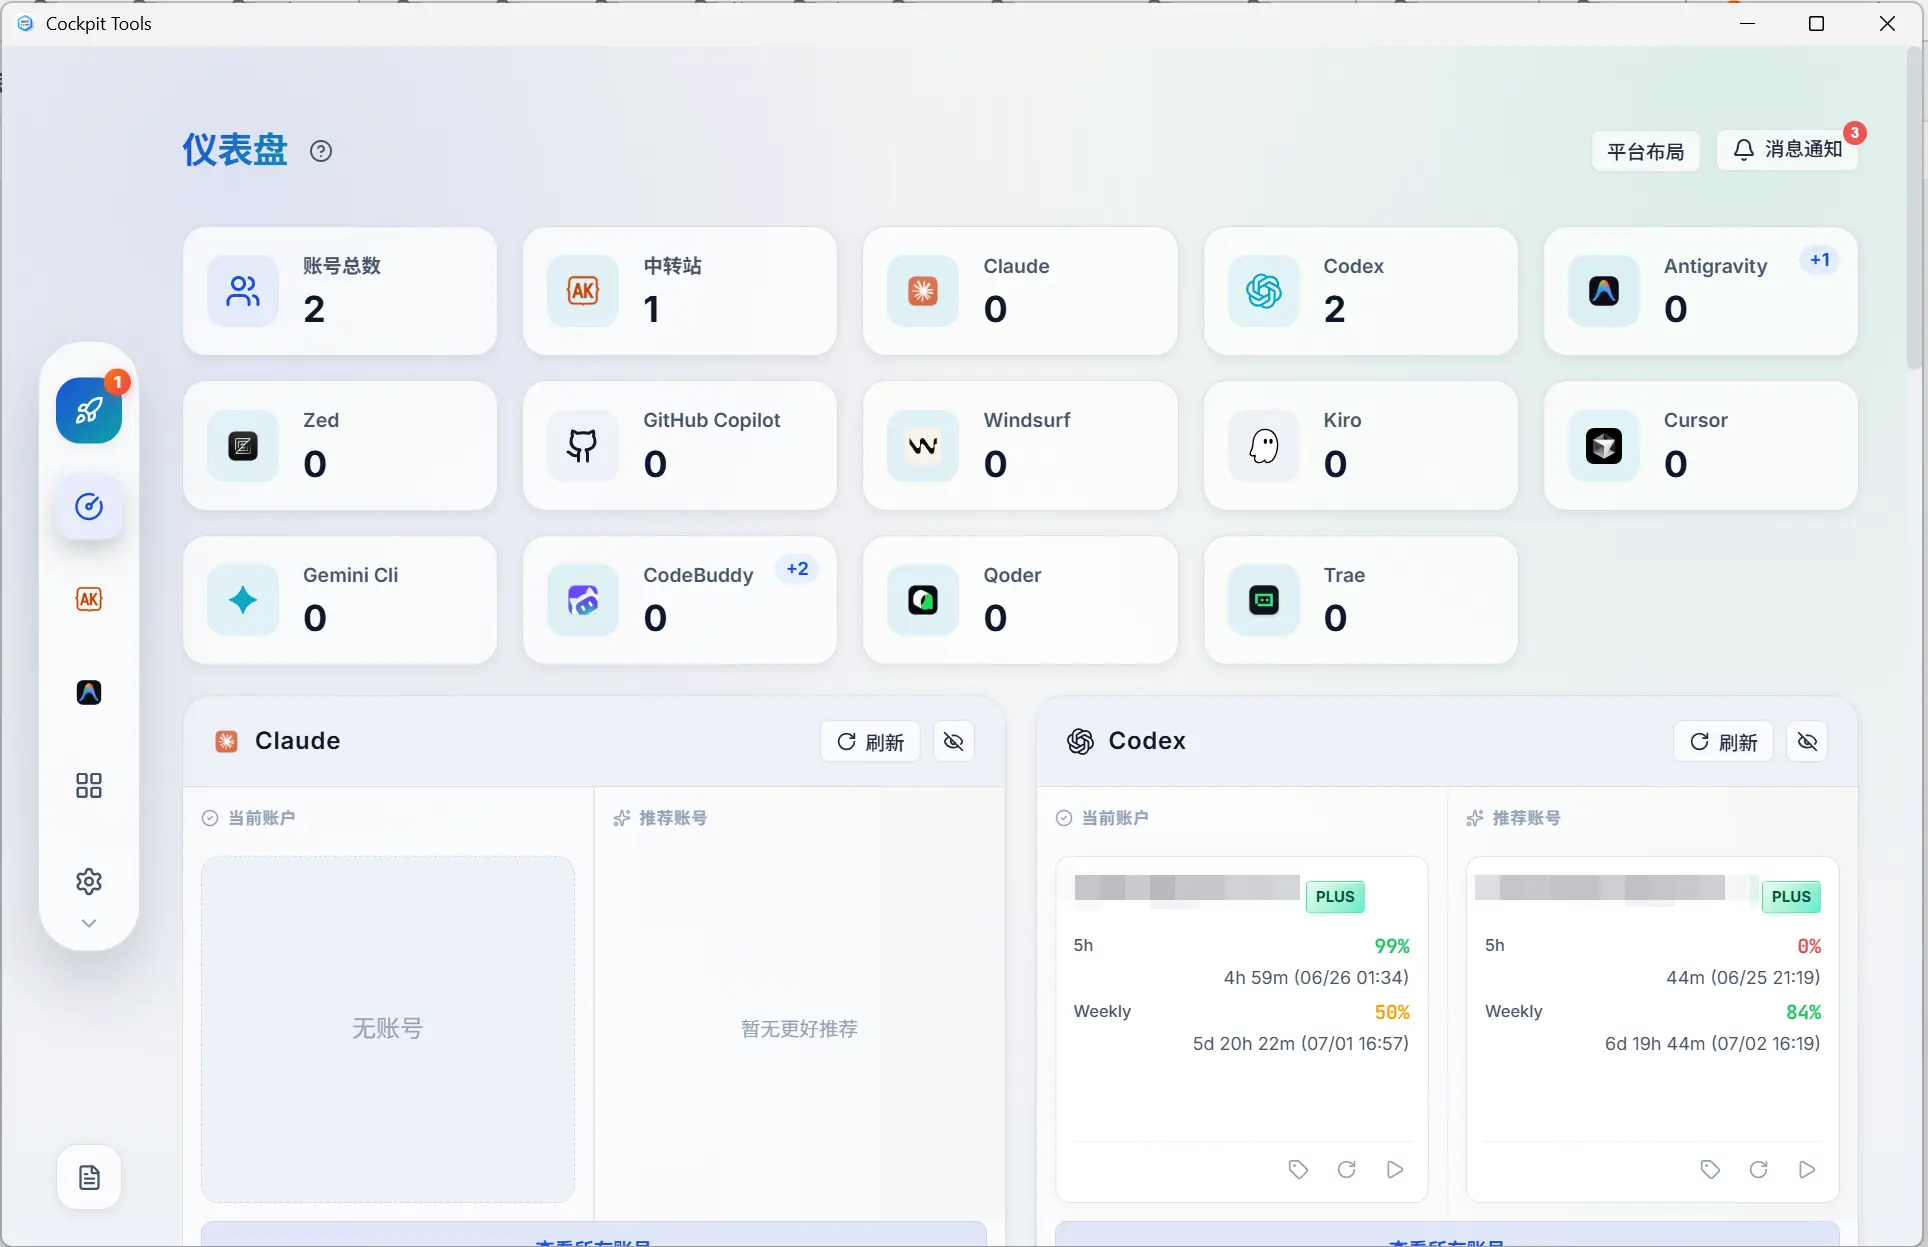Click the PLUS badge on recommended Codex account
This screenshot has height=1247, width=1928.
pos(1791,897)
